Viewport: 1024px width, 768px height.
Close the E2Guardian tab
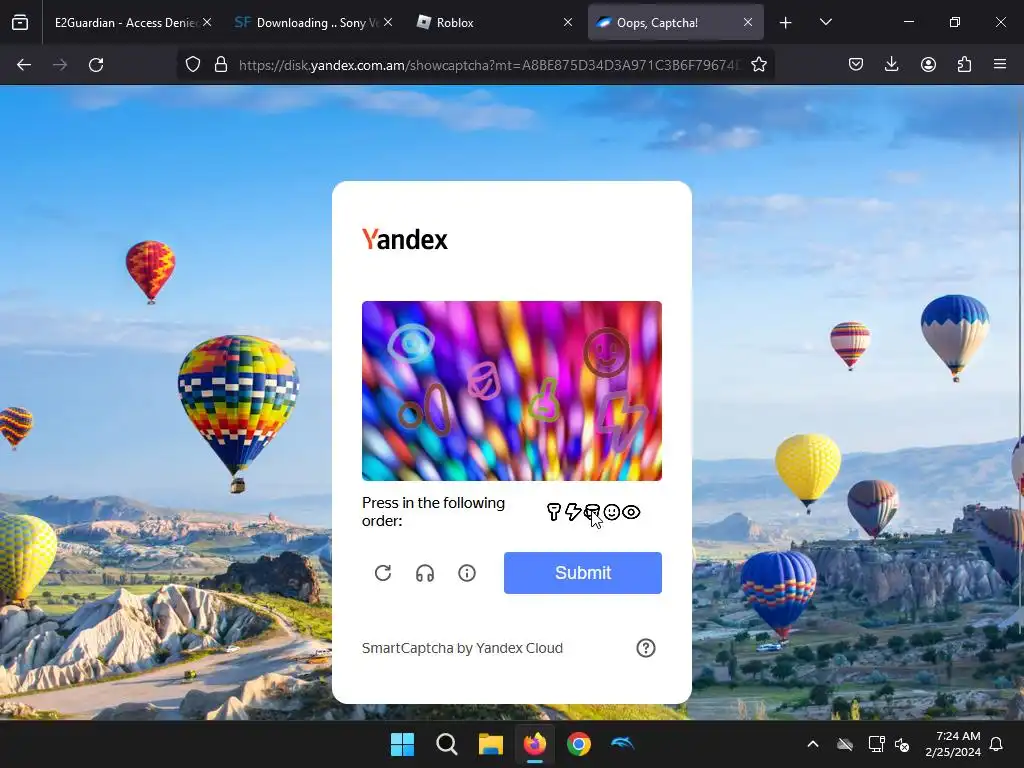pos(206,22)
